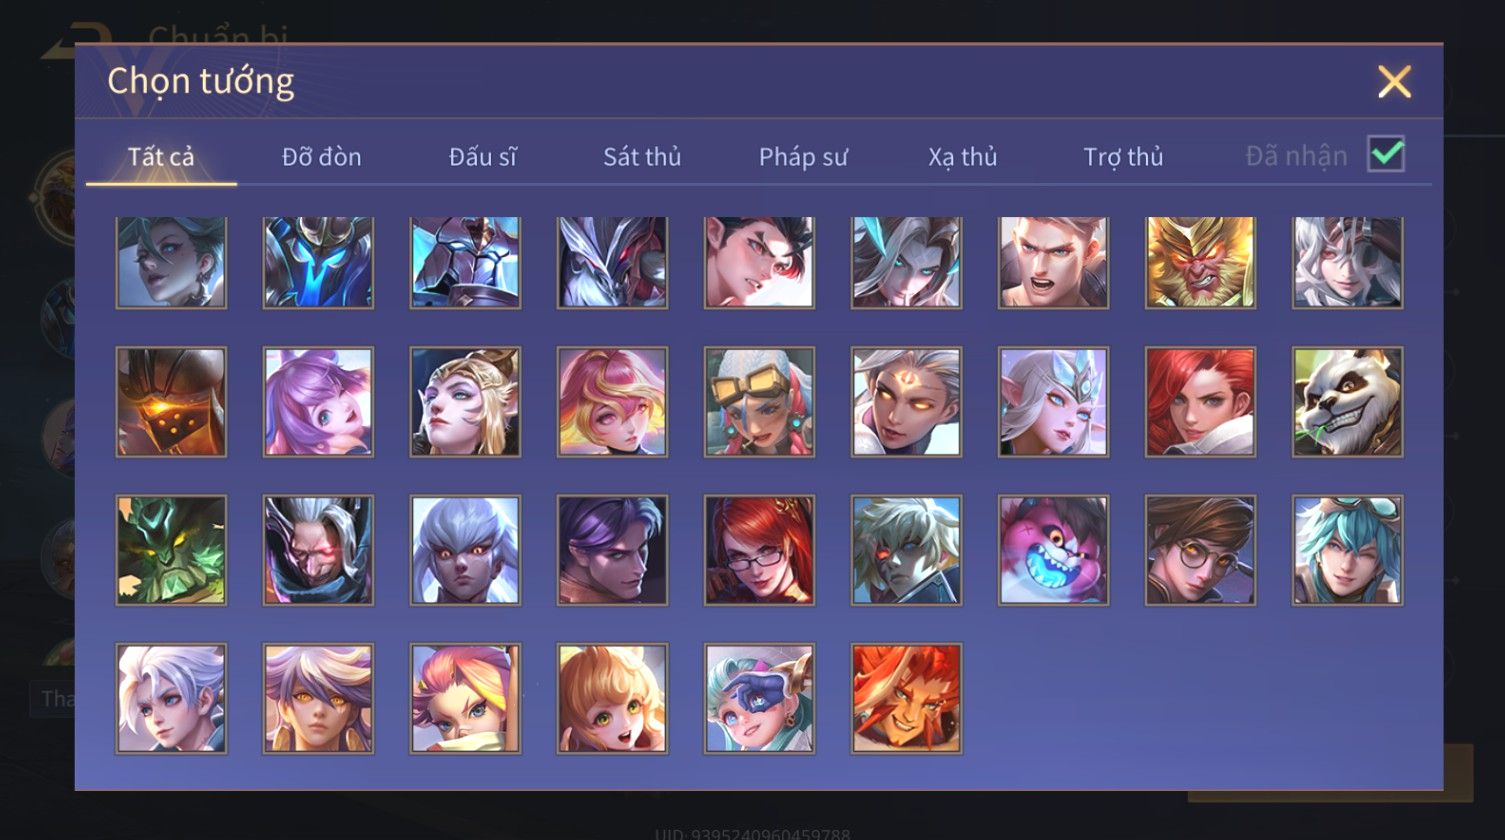Select the panda hero portrait
Image resolution: width=1505 pixels, height=840 pixels.
coord(1347,402)
